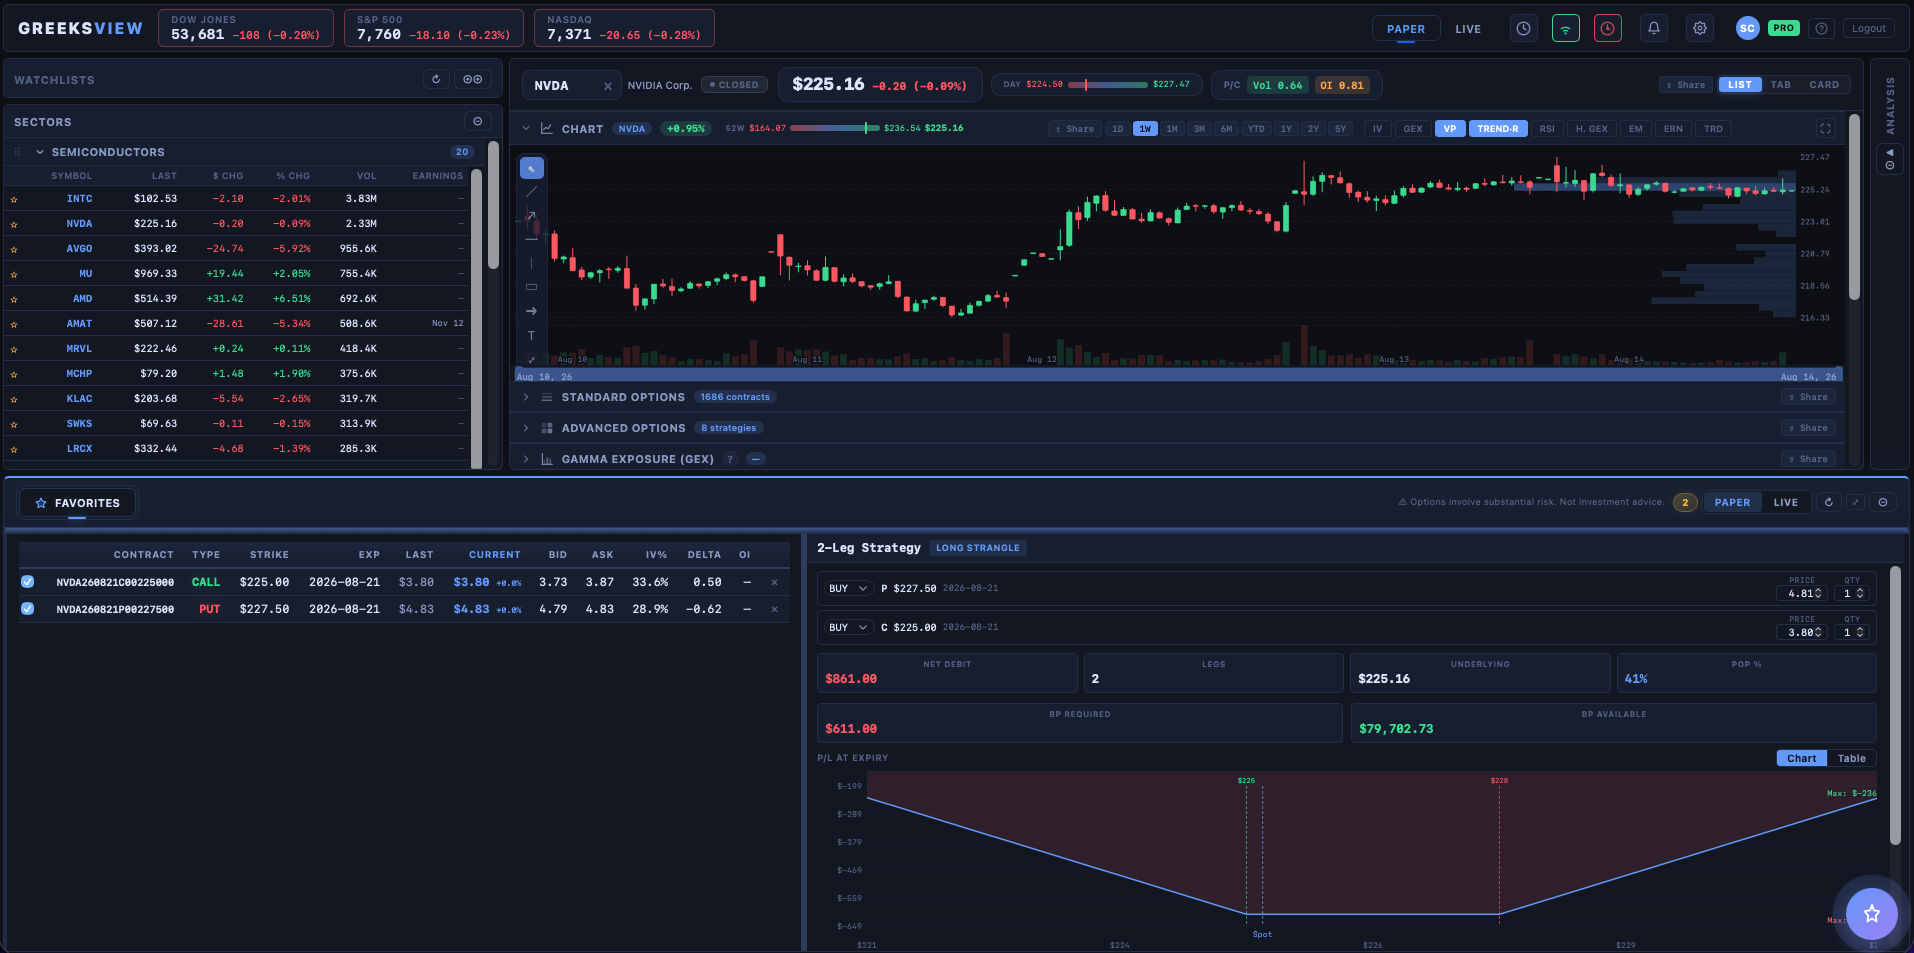This screenshot has height=953, width=1914.
Task: Select the cursor pointer drawing tool
Action: point(532,168)
